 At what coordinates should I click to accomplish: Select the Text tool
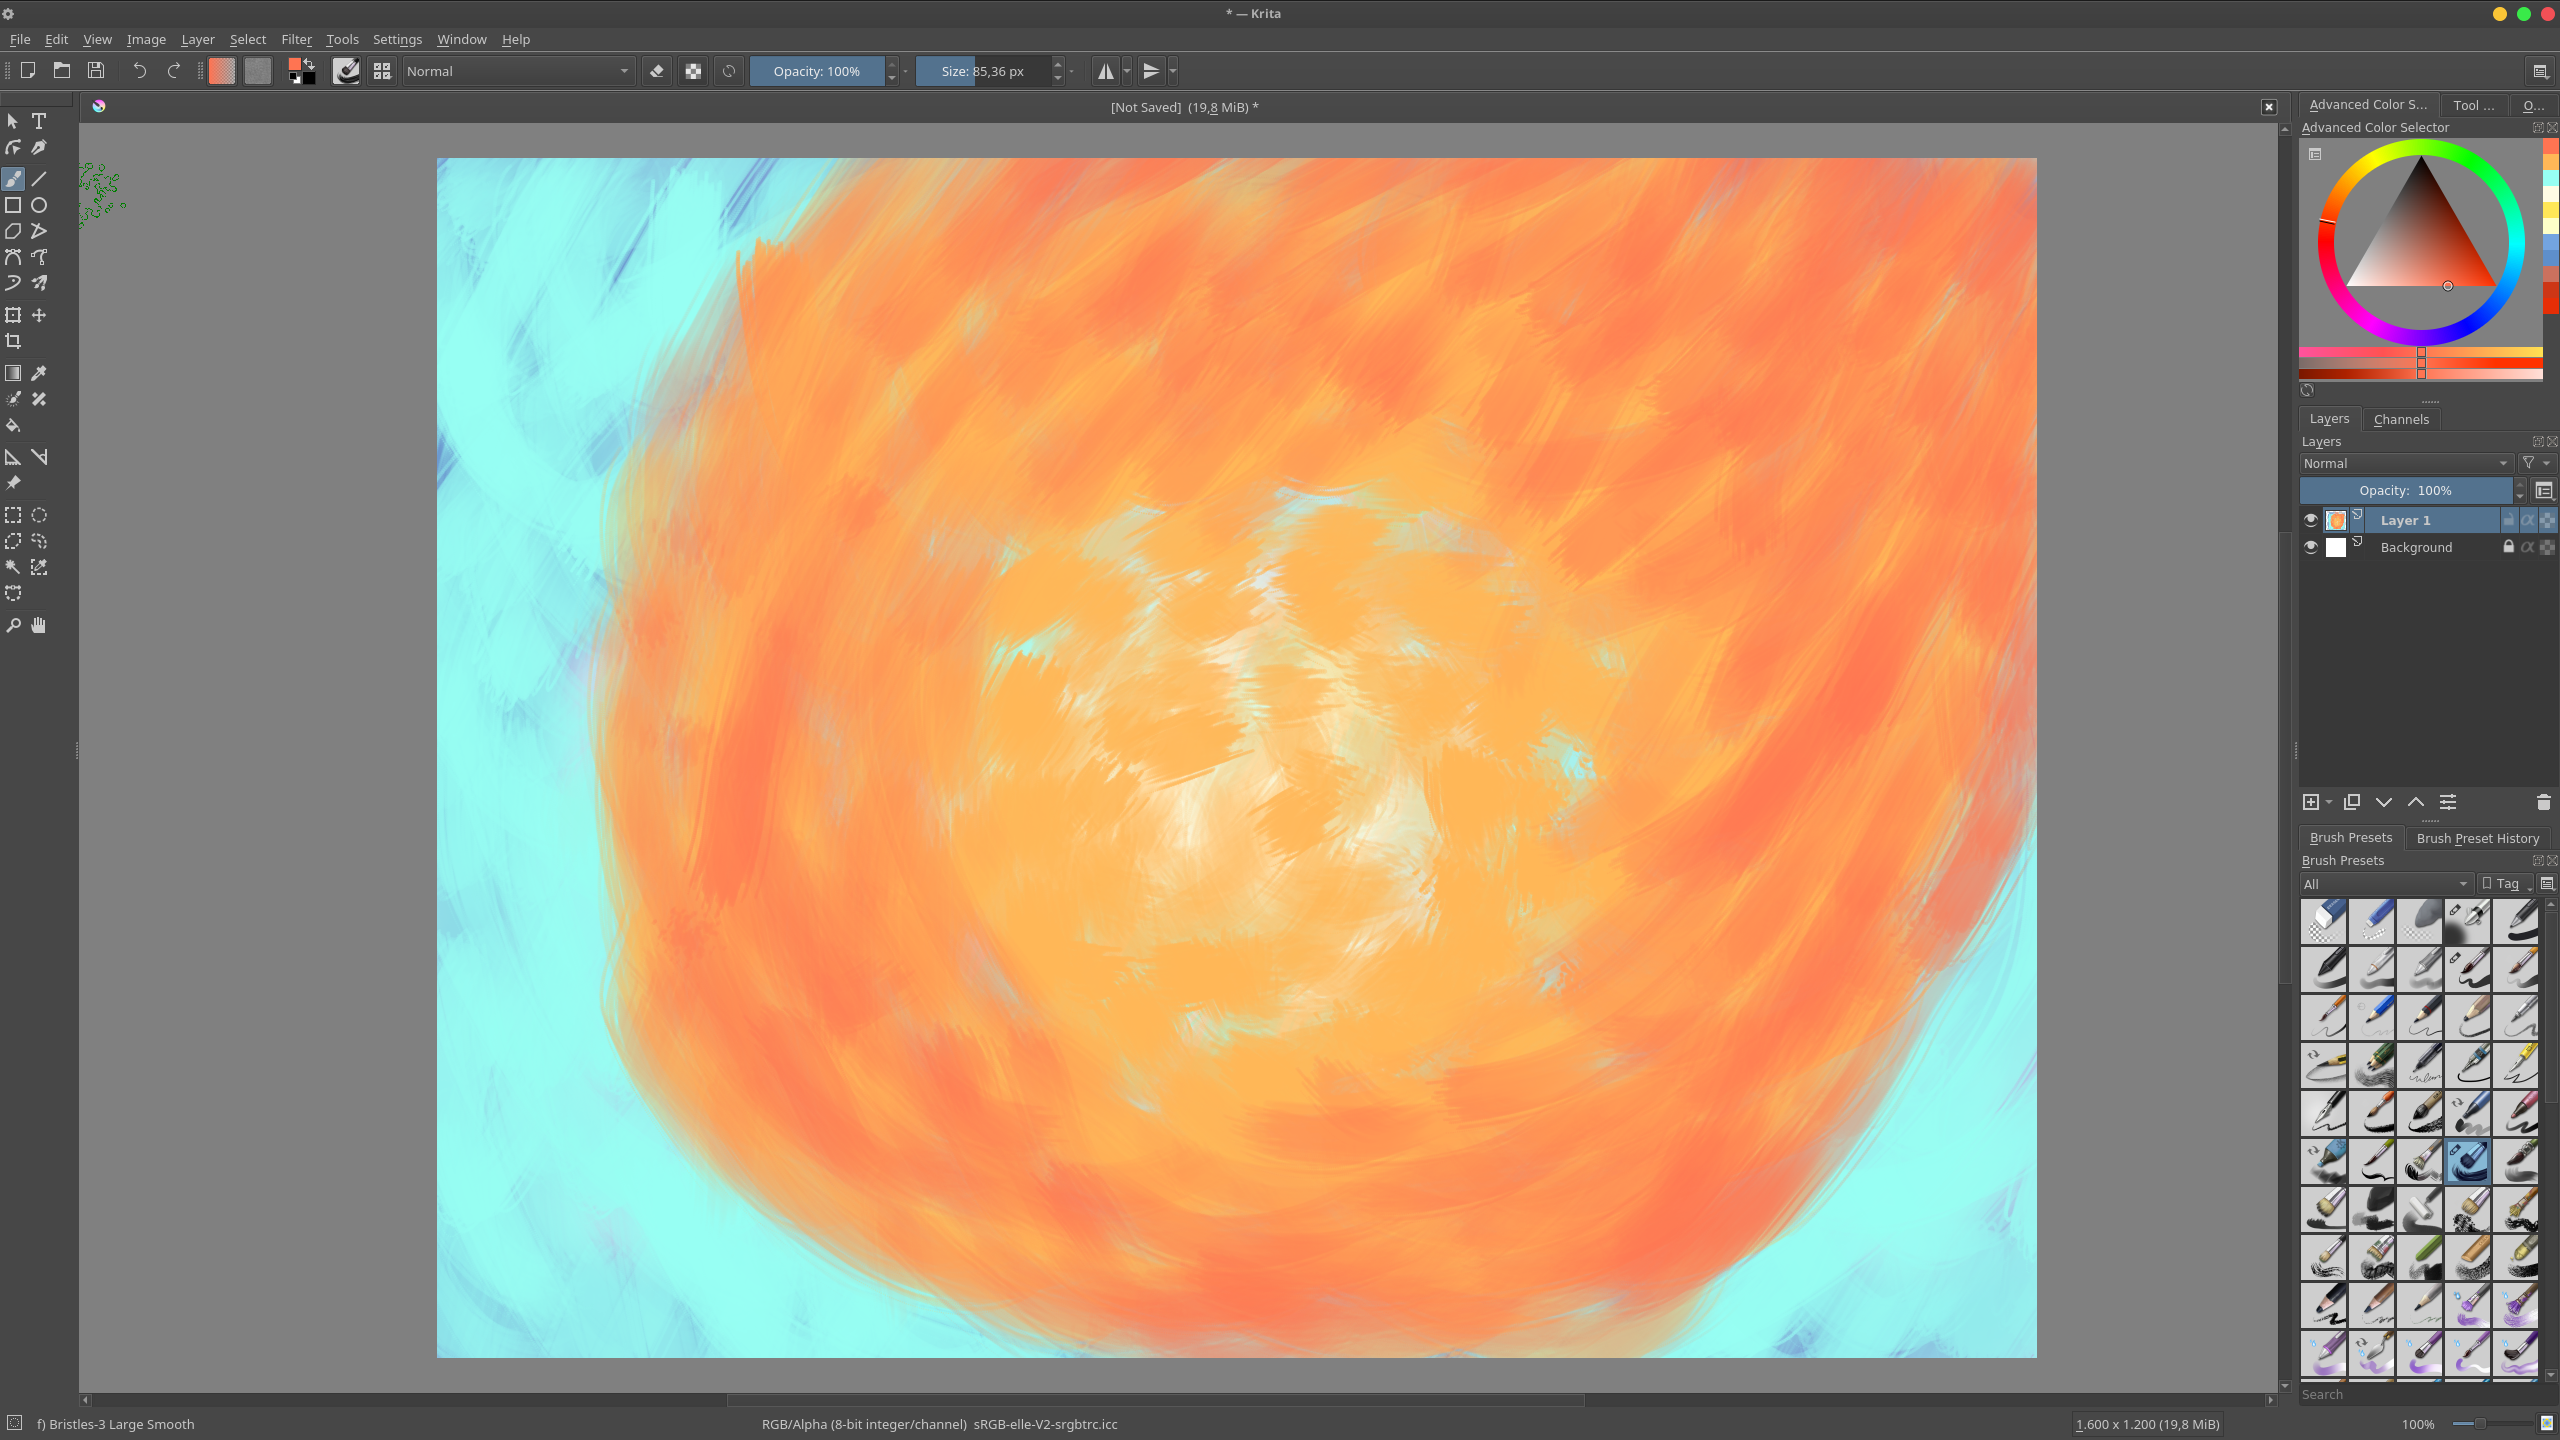(x=39, y=121)
